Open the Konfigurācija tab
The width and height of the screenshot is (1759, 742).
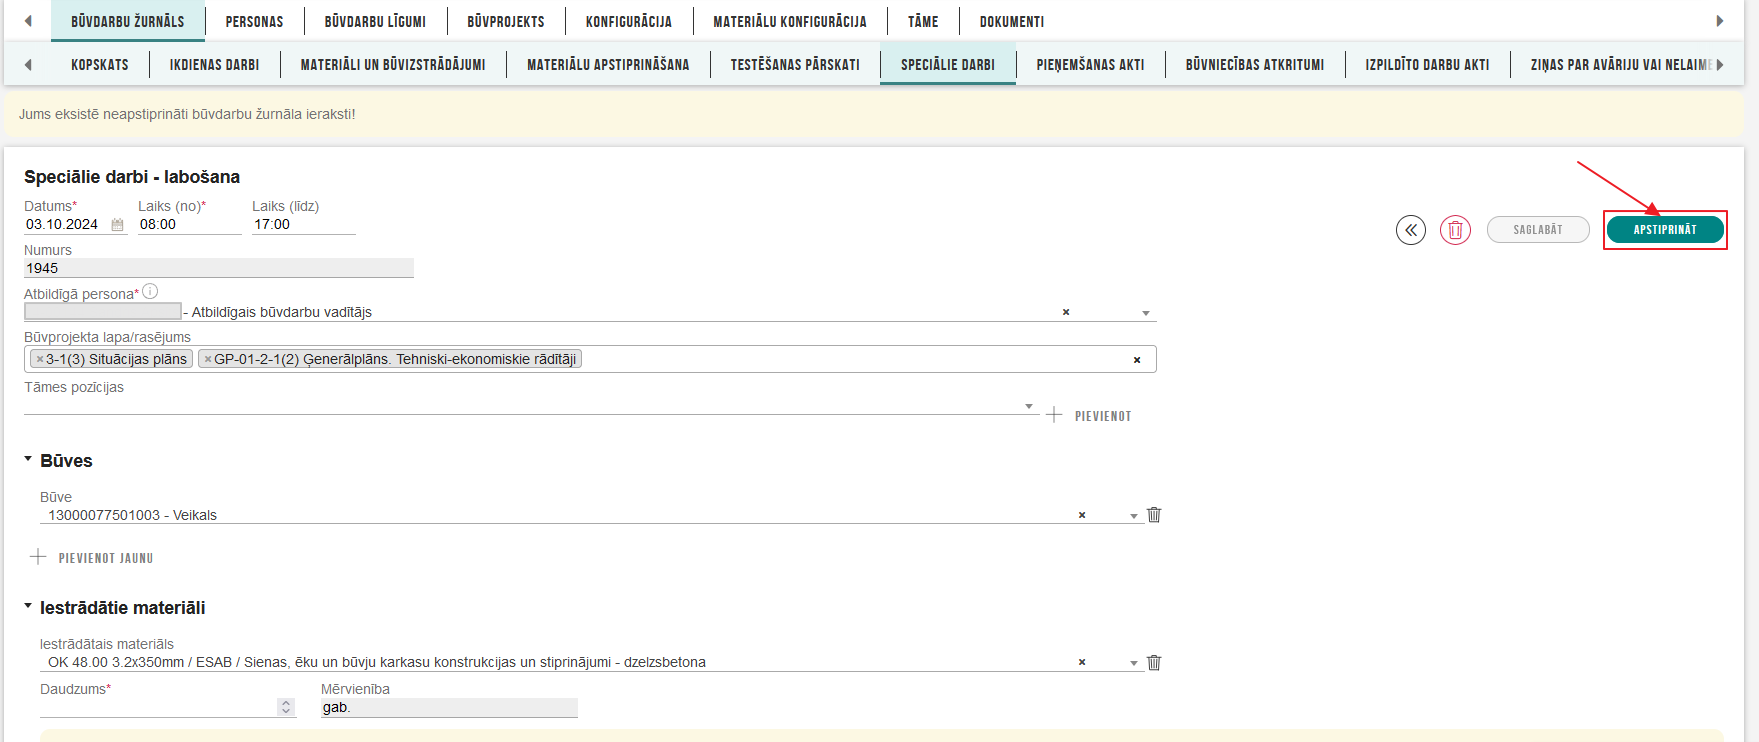(x=629, y=21)
